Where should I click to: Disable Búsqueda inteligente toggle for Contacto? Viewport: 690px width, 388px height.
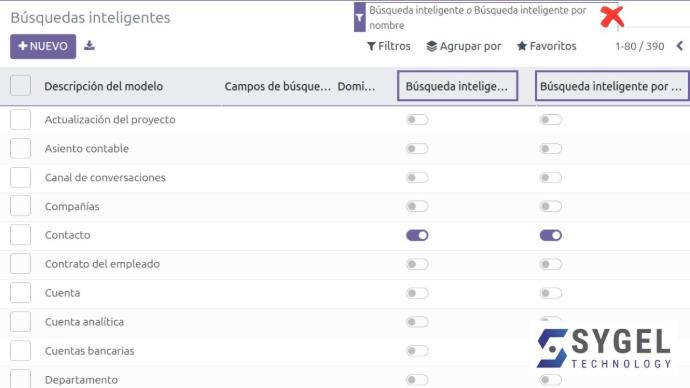(417, 235)
